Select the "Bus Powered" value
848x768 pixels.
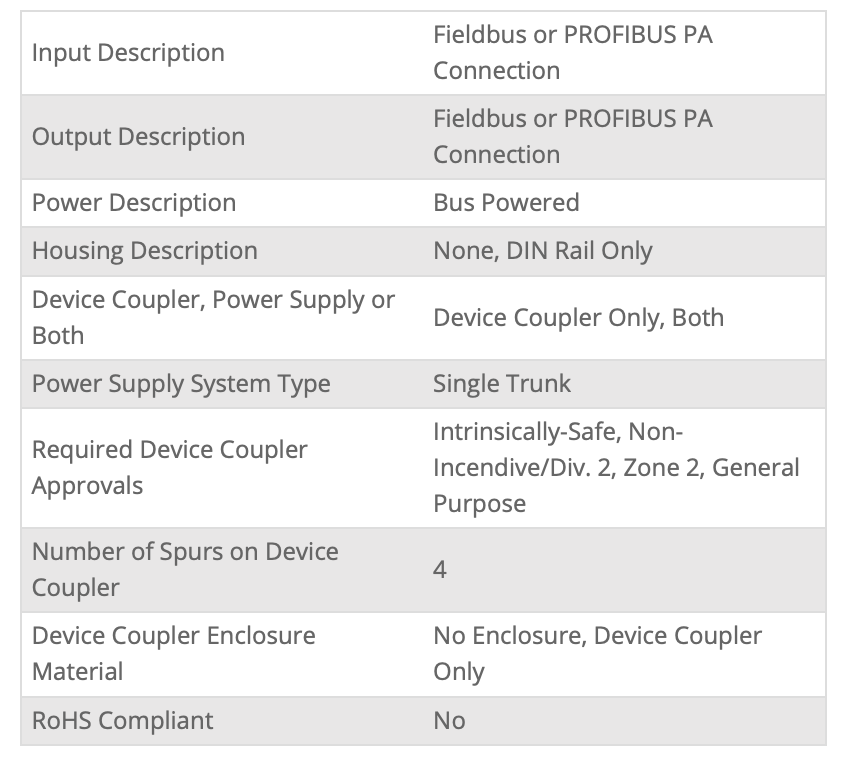pyautogui.click(x=506, y=203)
